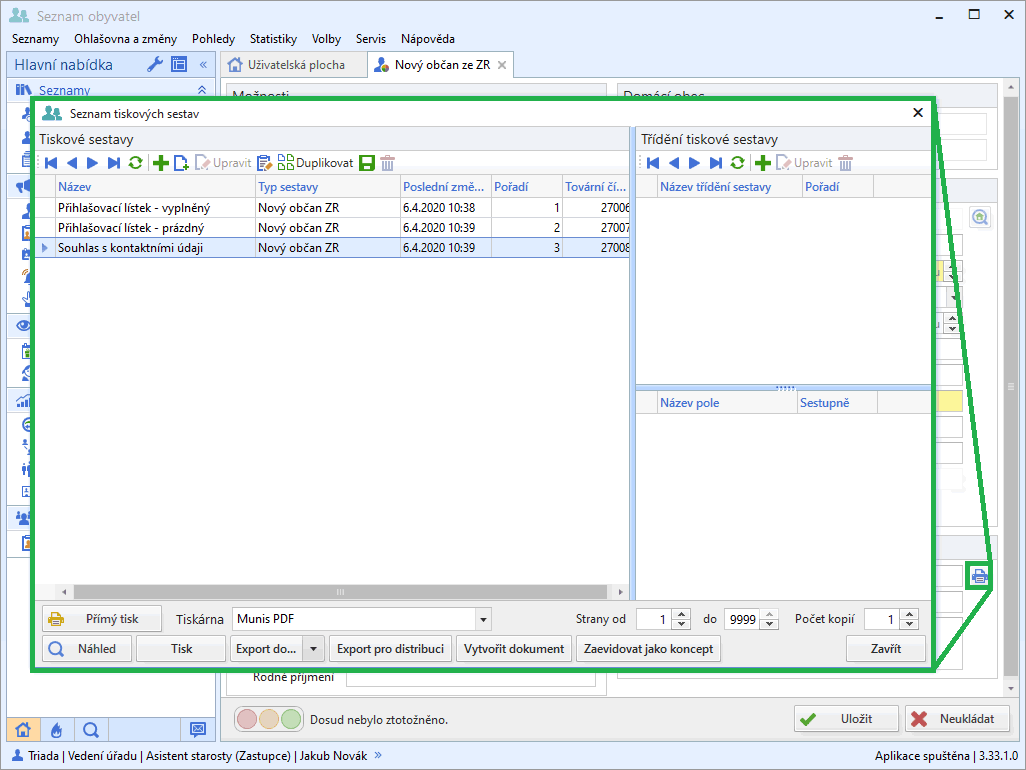Click the wrench icon in Hlavní nabídka header
Image resolution: width=1026 pixels, height=770 pixels.
pos(155,65)
